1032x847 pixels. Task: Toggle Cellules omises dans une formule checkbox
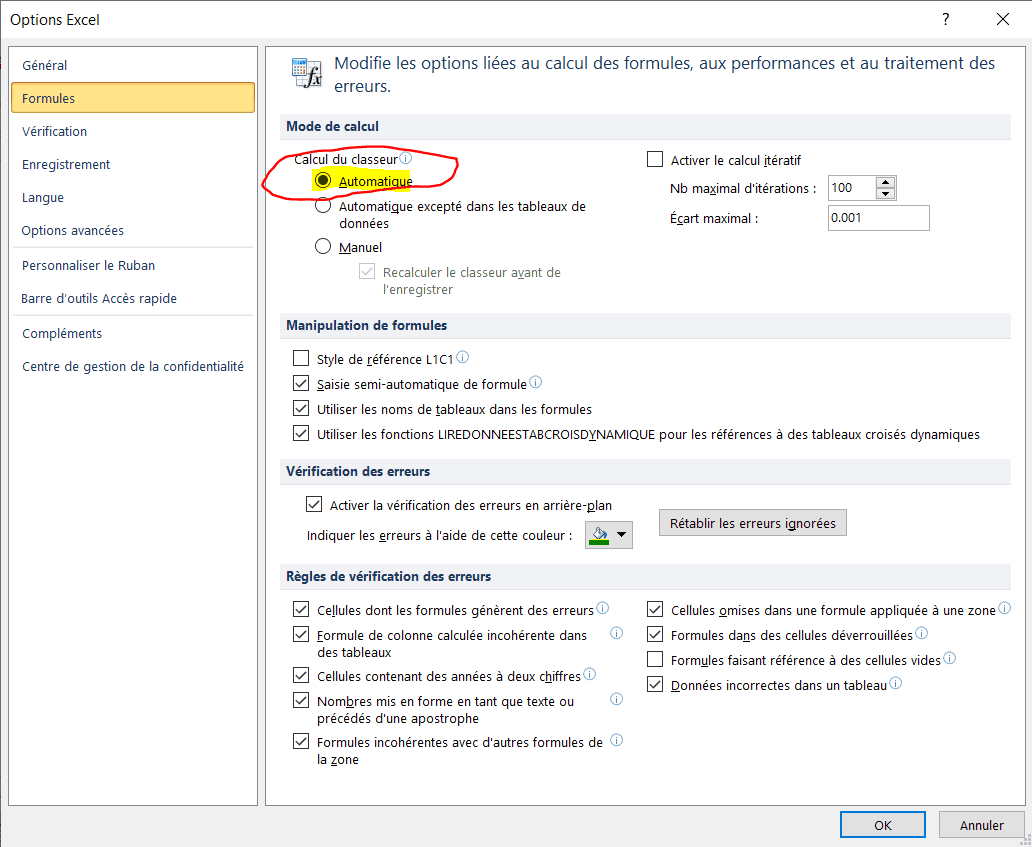click(x=655, y=609)
